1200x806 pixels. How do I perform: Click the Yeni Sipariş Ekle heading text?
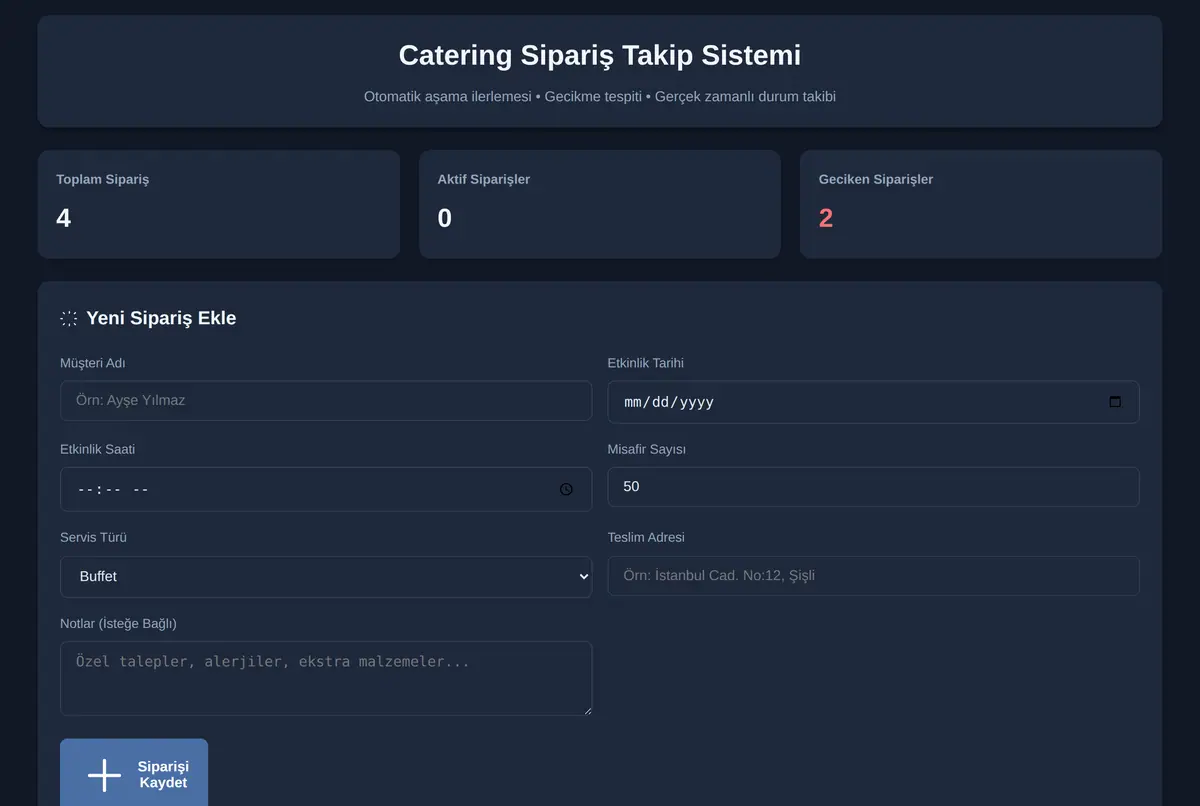[161, 318]
